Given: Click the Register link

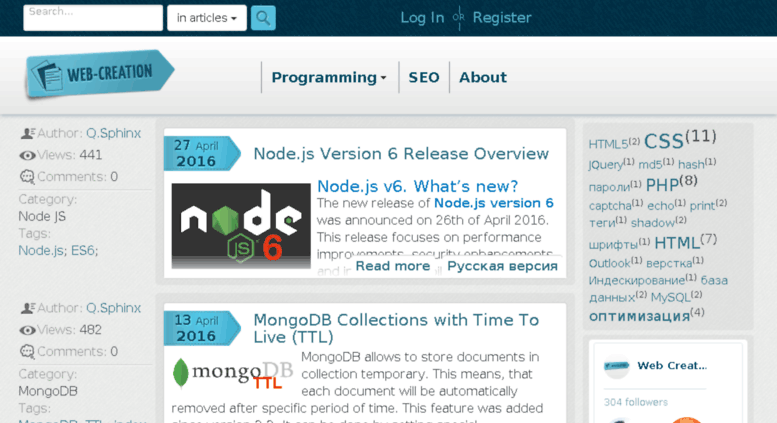Looking at the screenshot, I should [x=501, y=18].
